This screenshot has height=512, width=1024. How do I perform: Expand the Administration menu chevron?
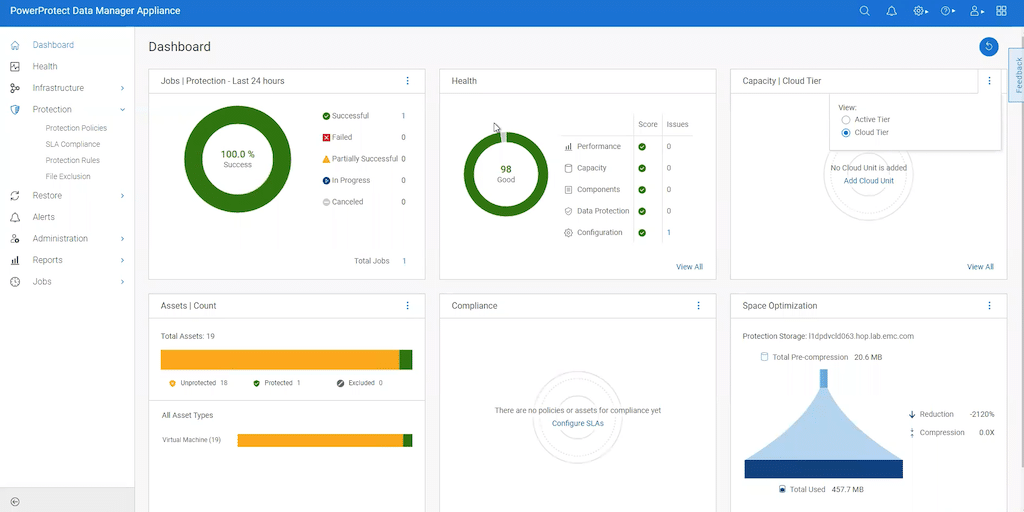pyautogui.click(x=122, y=238)
